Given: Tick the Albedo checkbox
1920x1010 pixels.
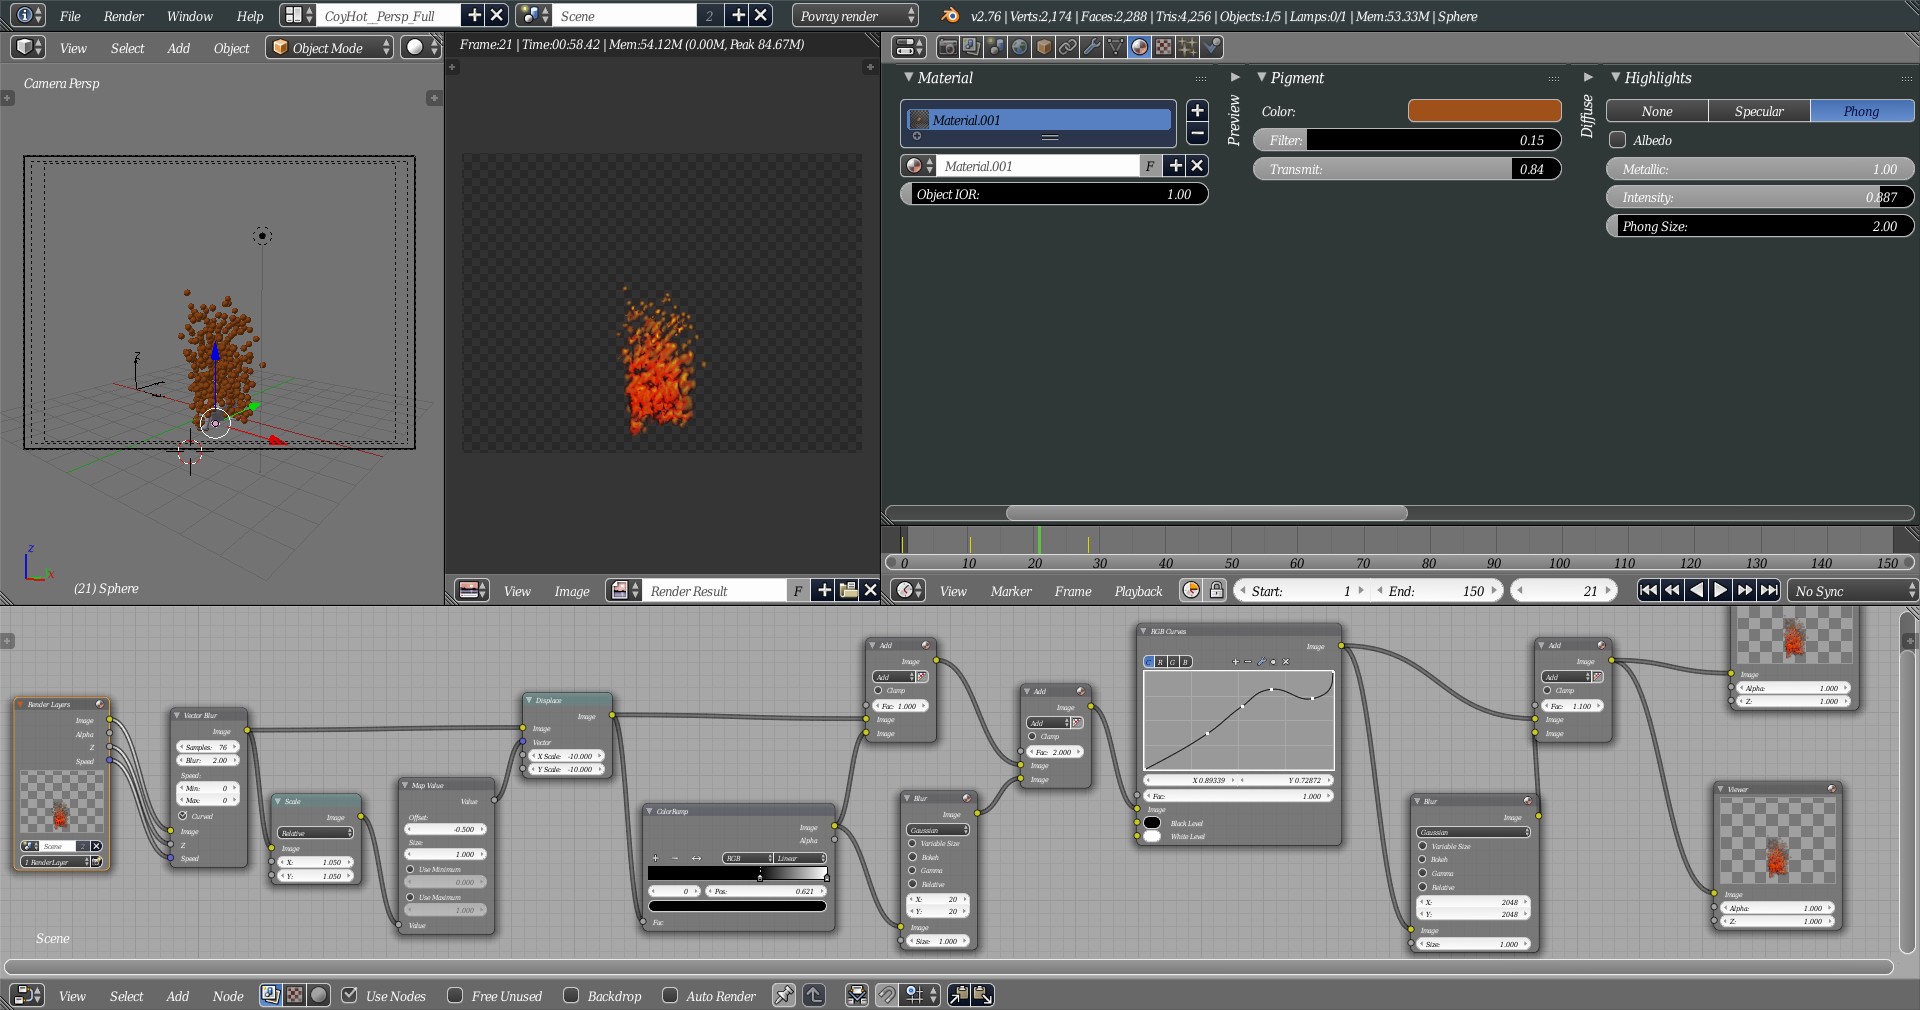Looking at the screenshot, I should [1617, 140].
